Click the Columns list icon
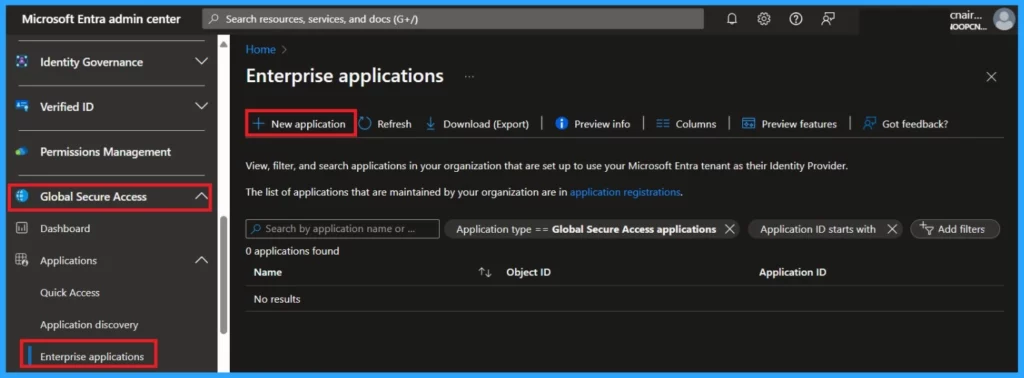Screen dimensions: 1024x378 coord(663,123)
